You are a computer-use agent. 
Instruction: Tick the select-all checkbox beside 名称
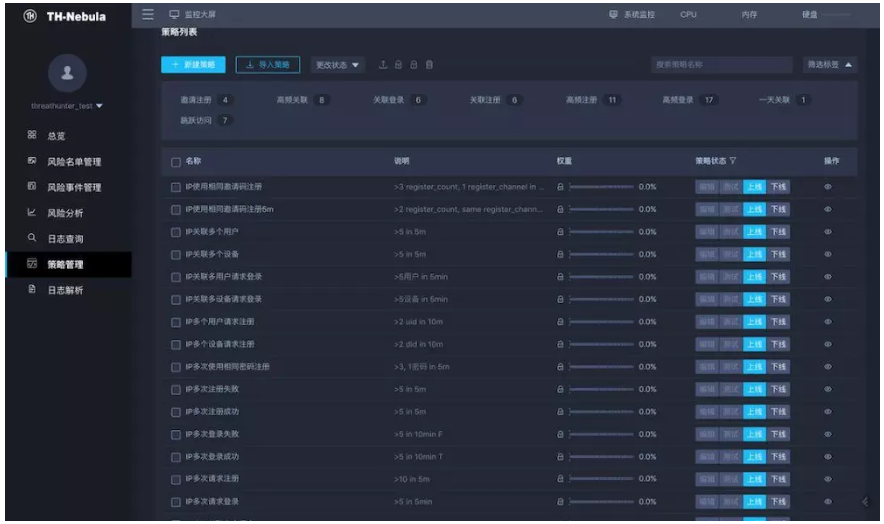[x=175, y=162]
